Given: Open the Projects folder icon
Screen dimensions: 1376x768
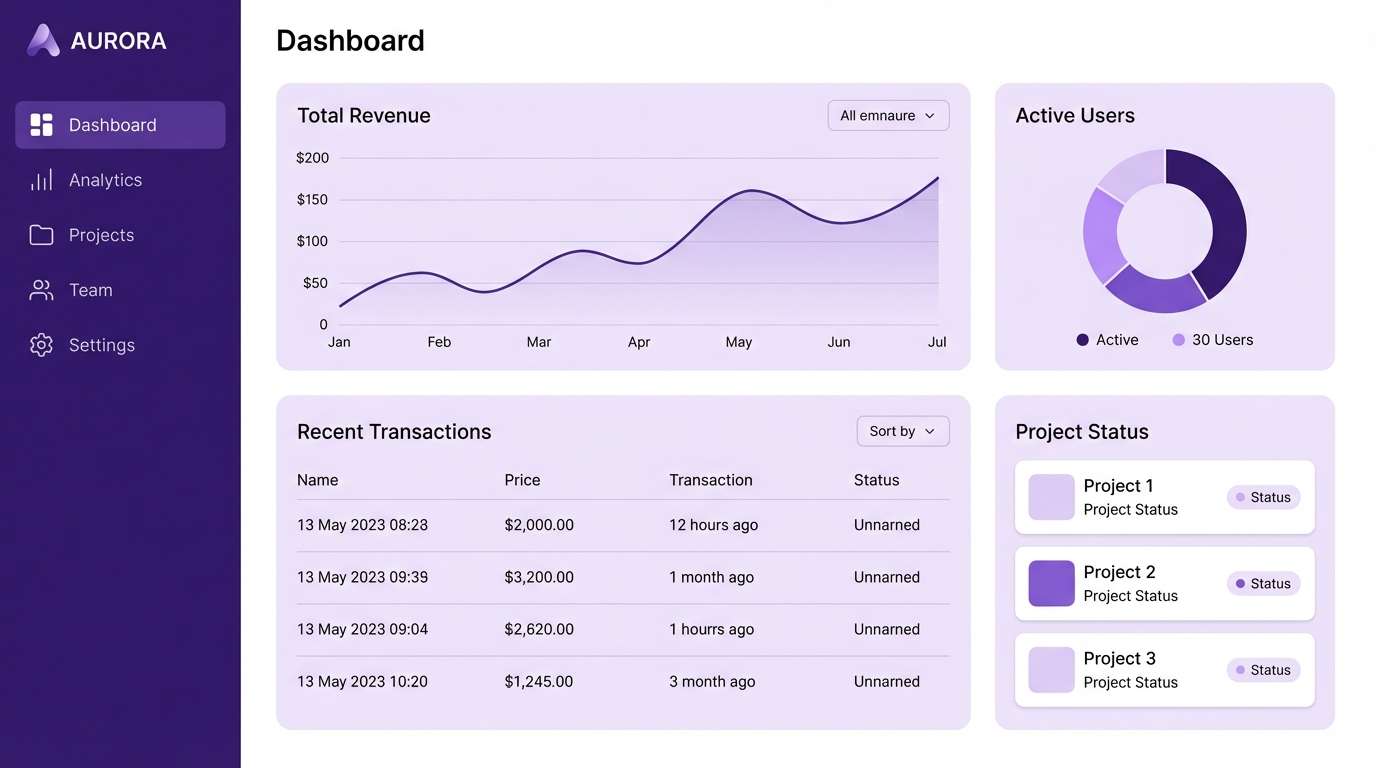Looking at the screenshot, I should coord(41,234).
